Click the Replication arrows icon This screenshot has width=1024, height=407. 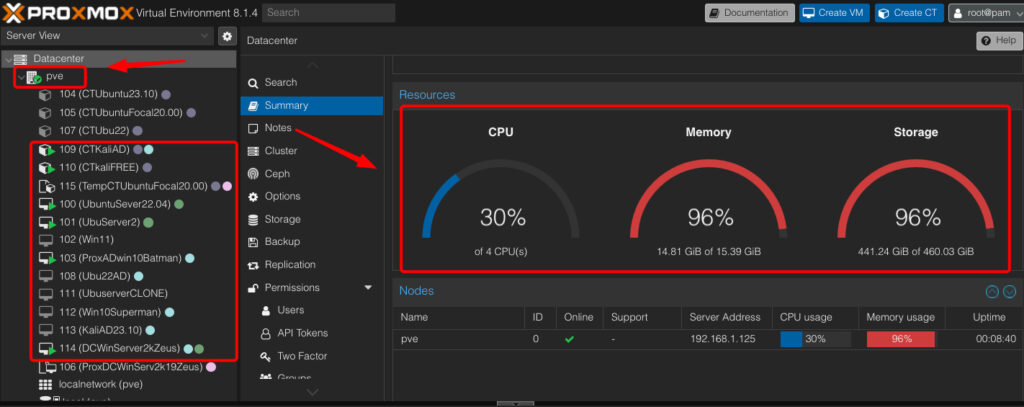(253, 265)
